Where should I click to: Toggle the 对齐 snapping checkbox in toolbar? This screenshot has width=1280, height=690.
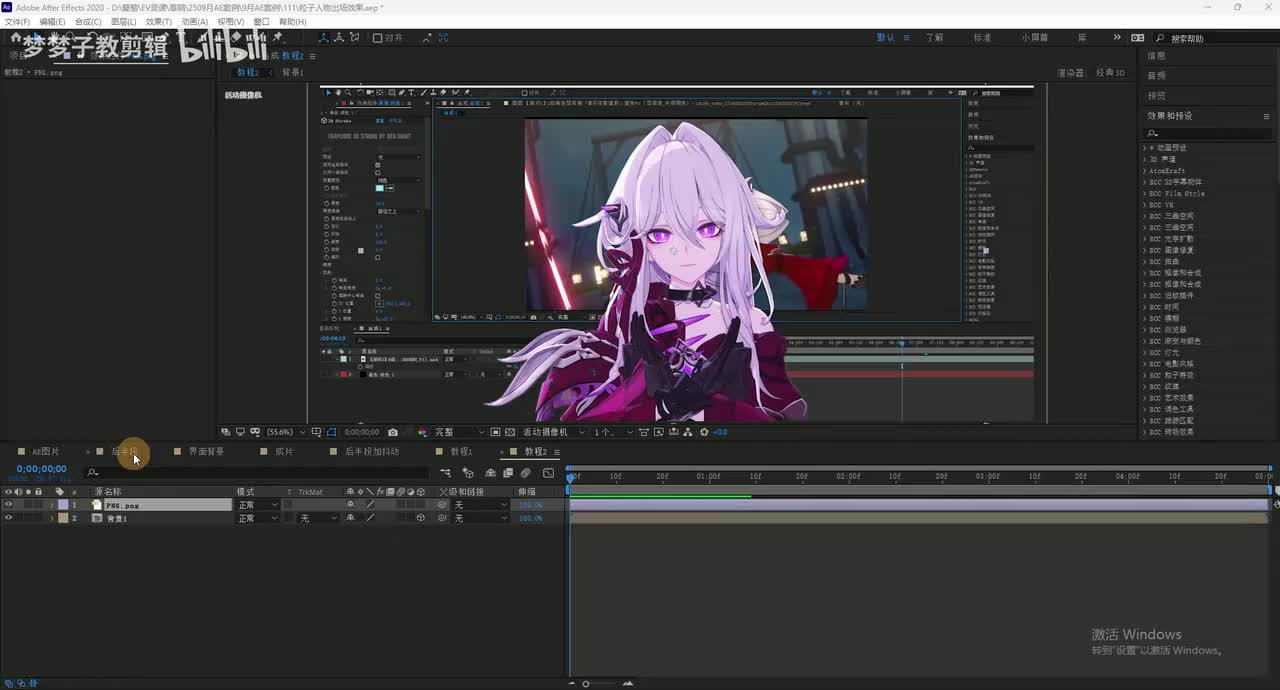(x=377, y=38)
